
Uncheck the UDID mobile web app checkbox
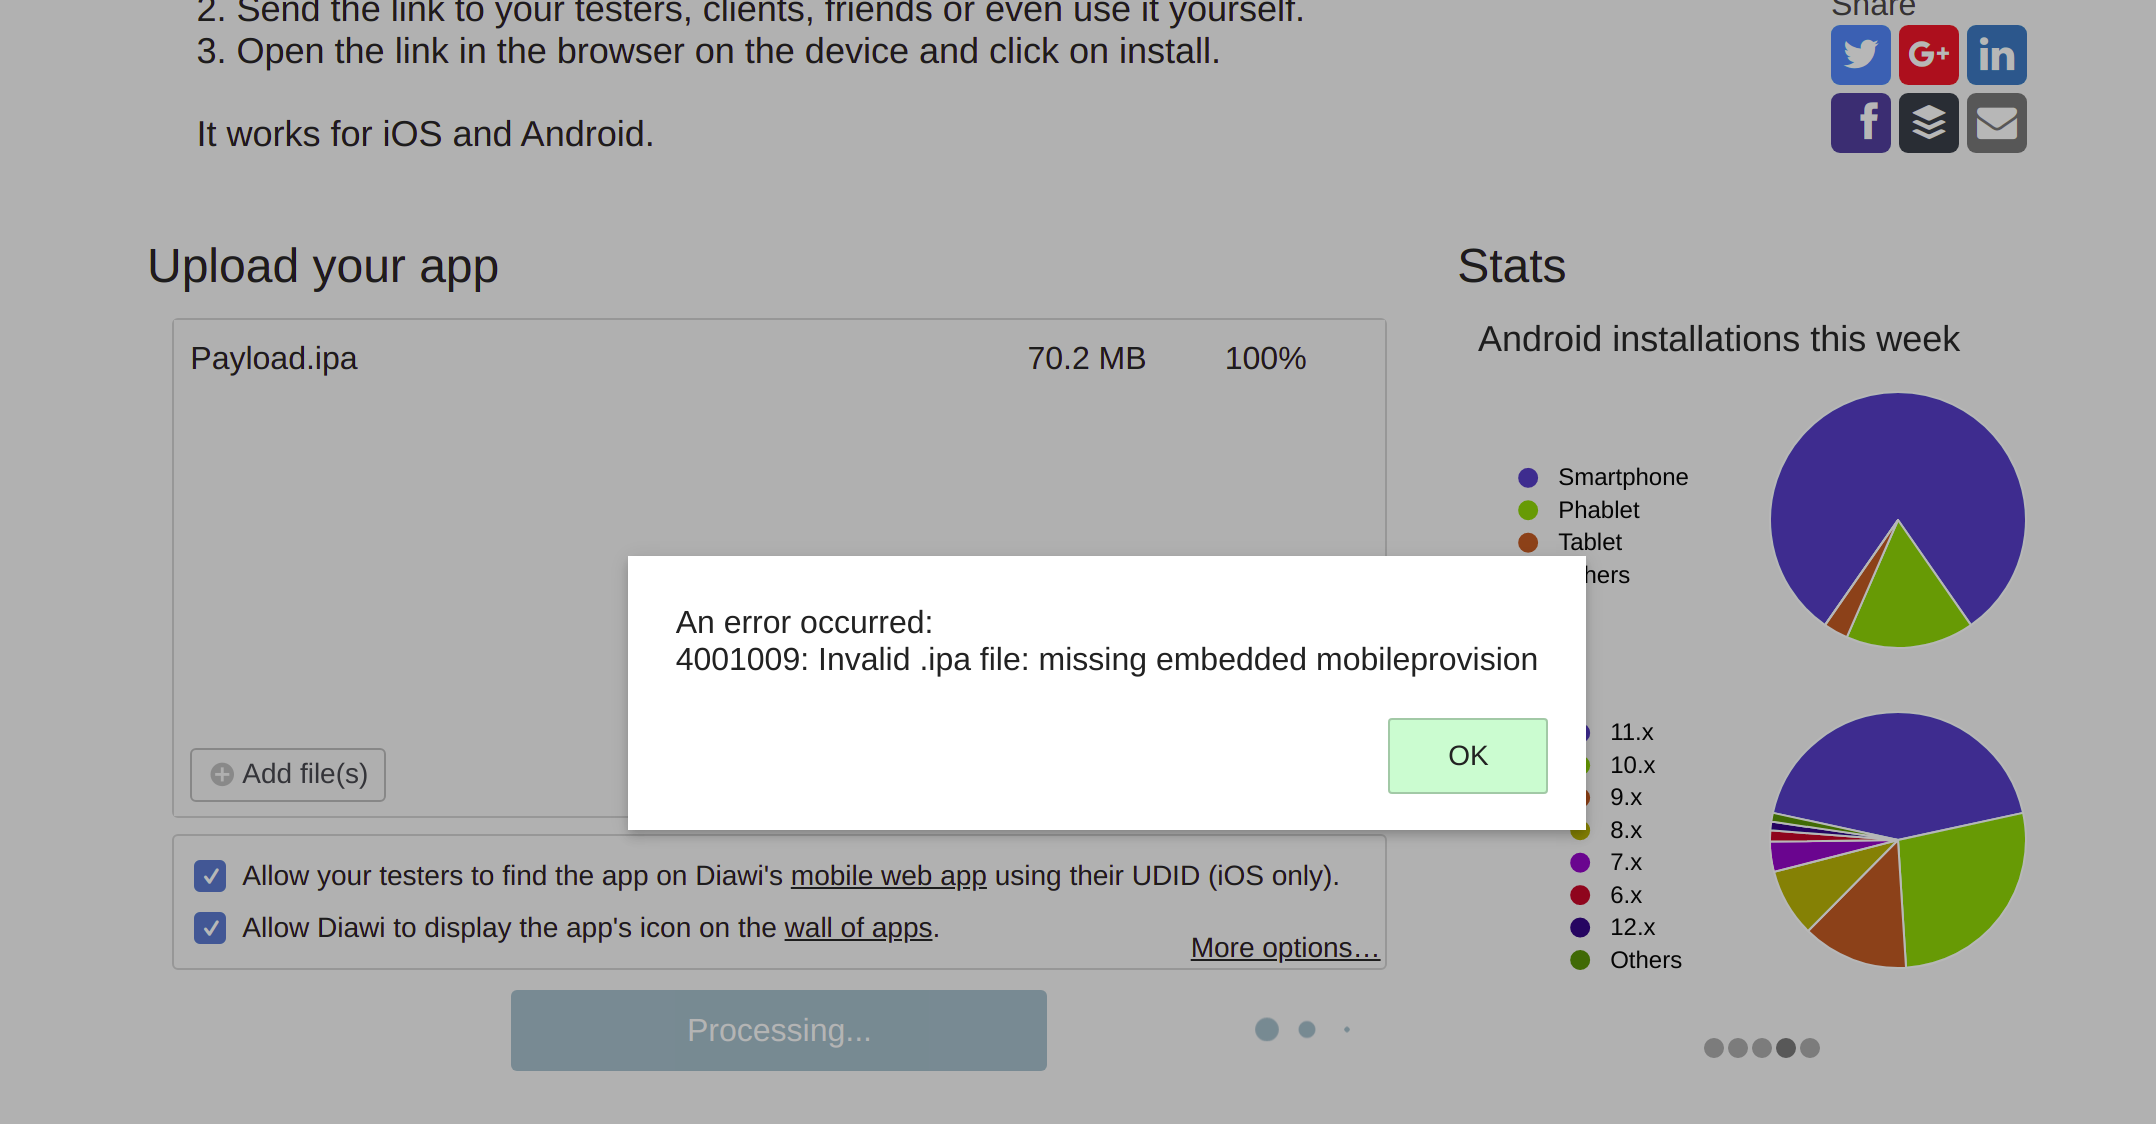pos(210,876)
